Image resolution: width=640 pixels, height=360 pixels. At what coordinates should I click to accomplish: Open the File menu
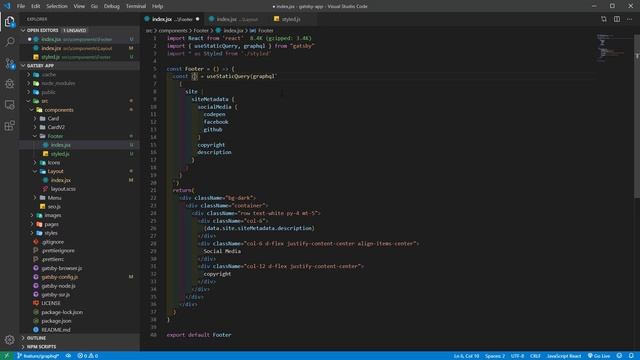(x=21, y=6)
